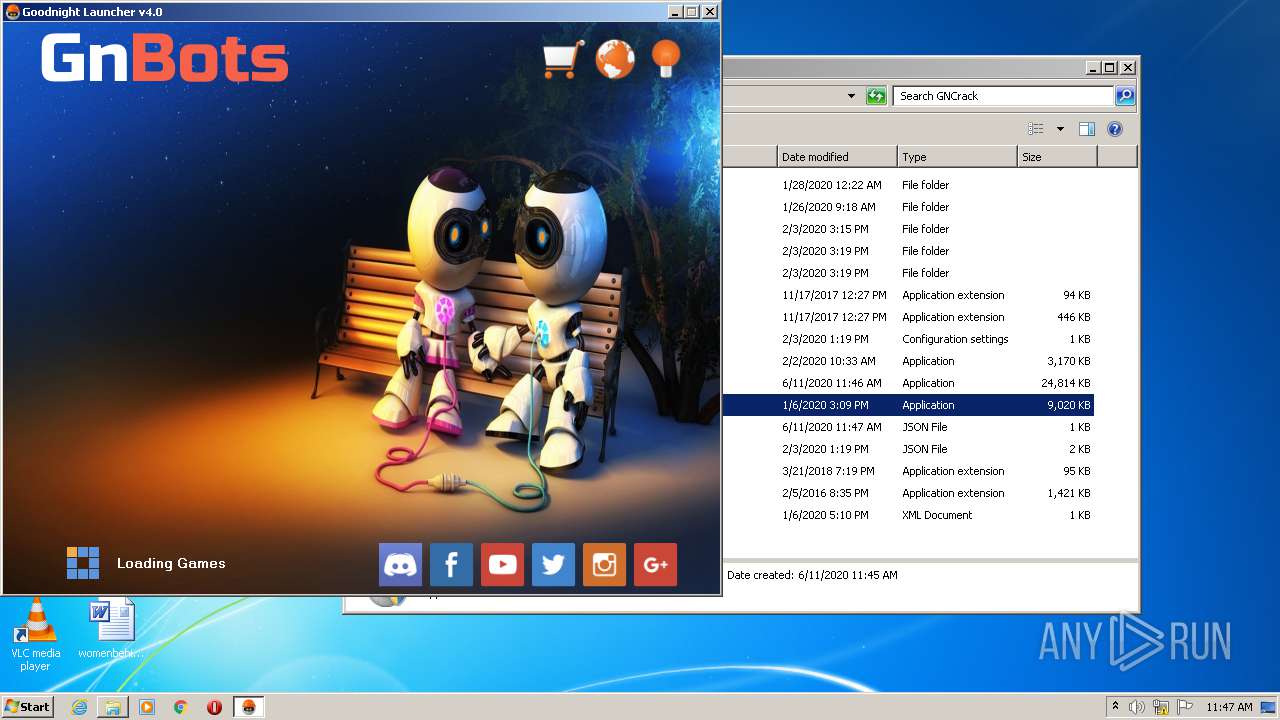The image size is (1280, 720).
Task: Click the search magnifier in Explorer window
Action: coord(1125,96)
